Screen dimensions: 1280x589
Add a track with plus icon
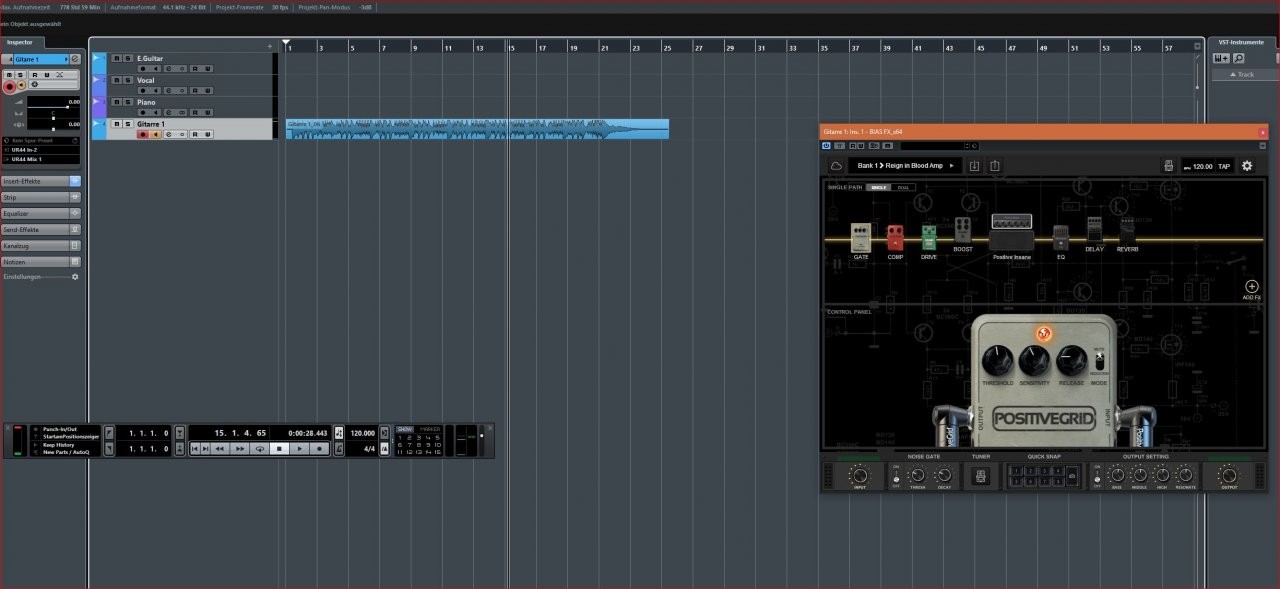tap(269, 46)
